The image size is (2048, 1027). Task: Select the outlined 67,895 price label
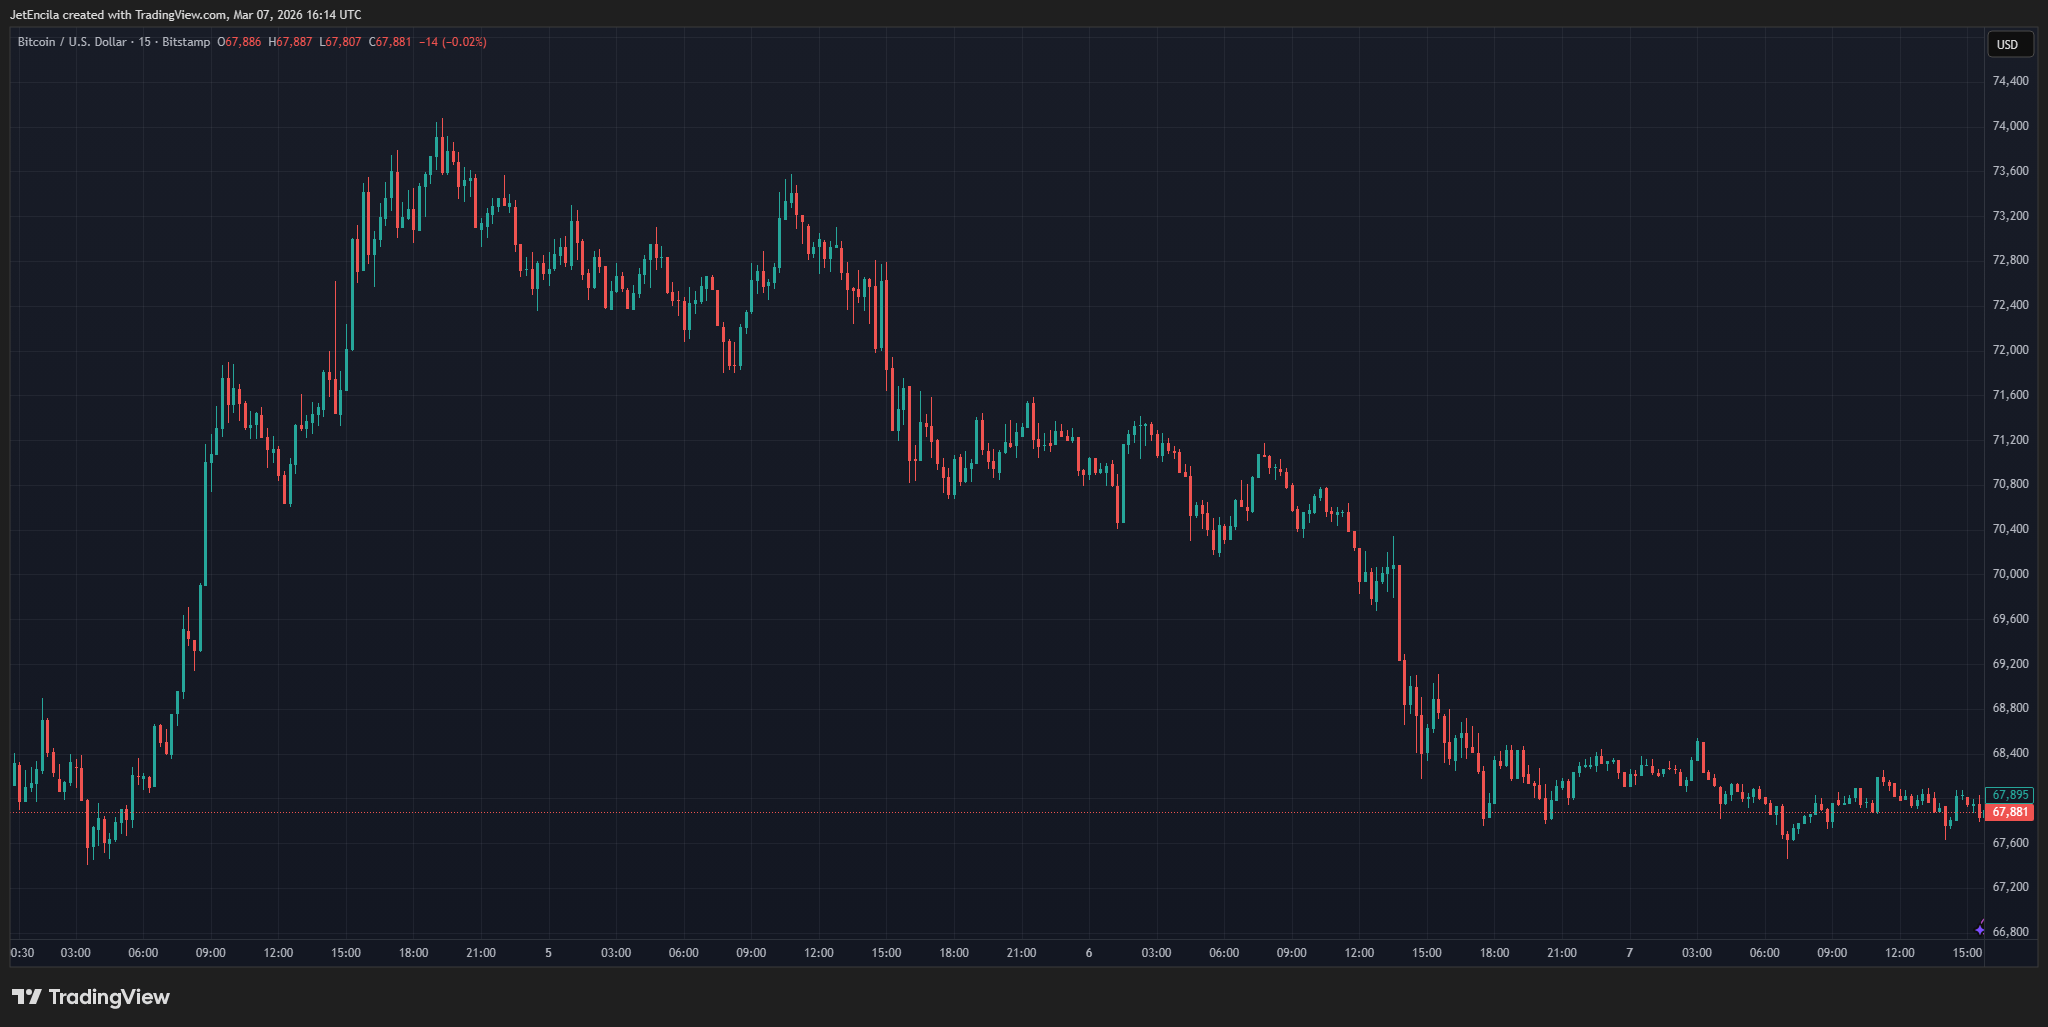pos(2010,795)
